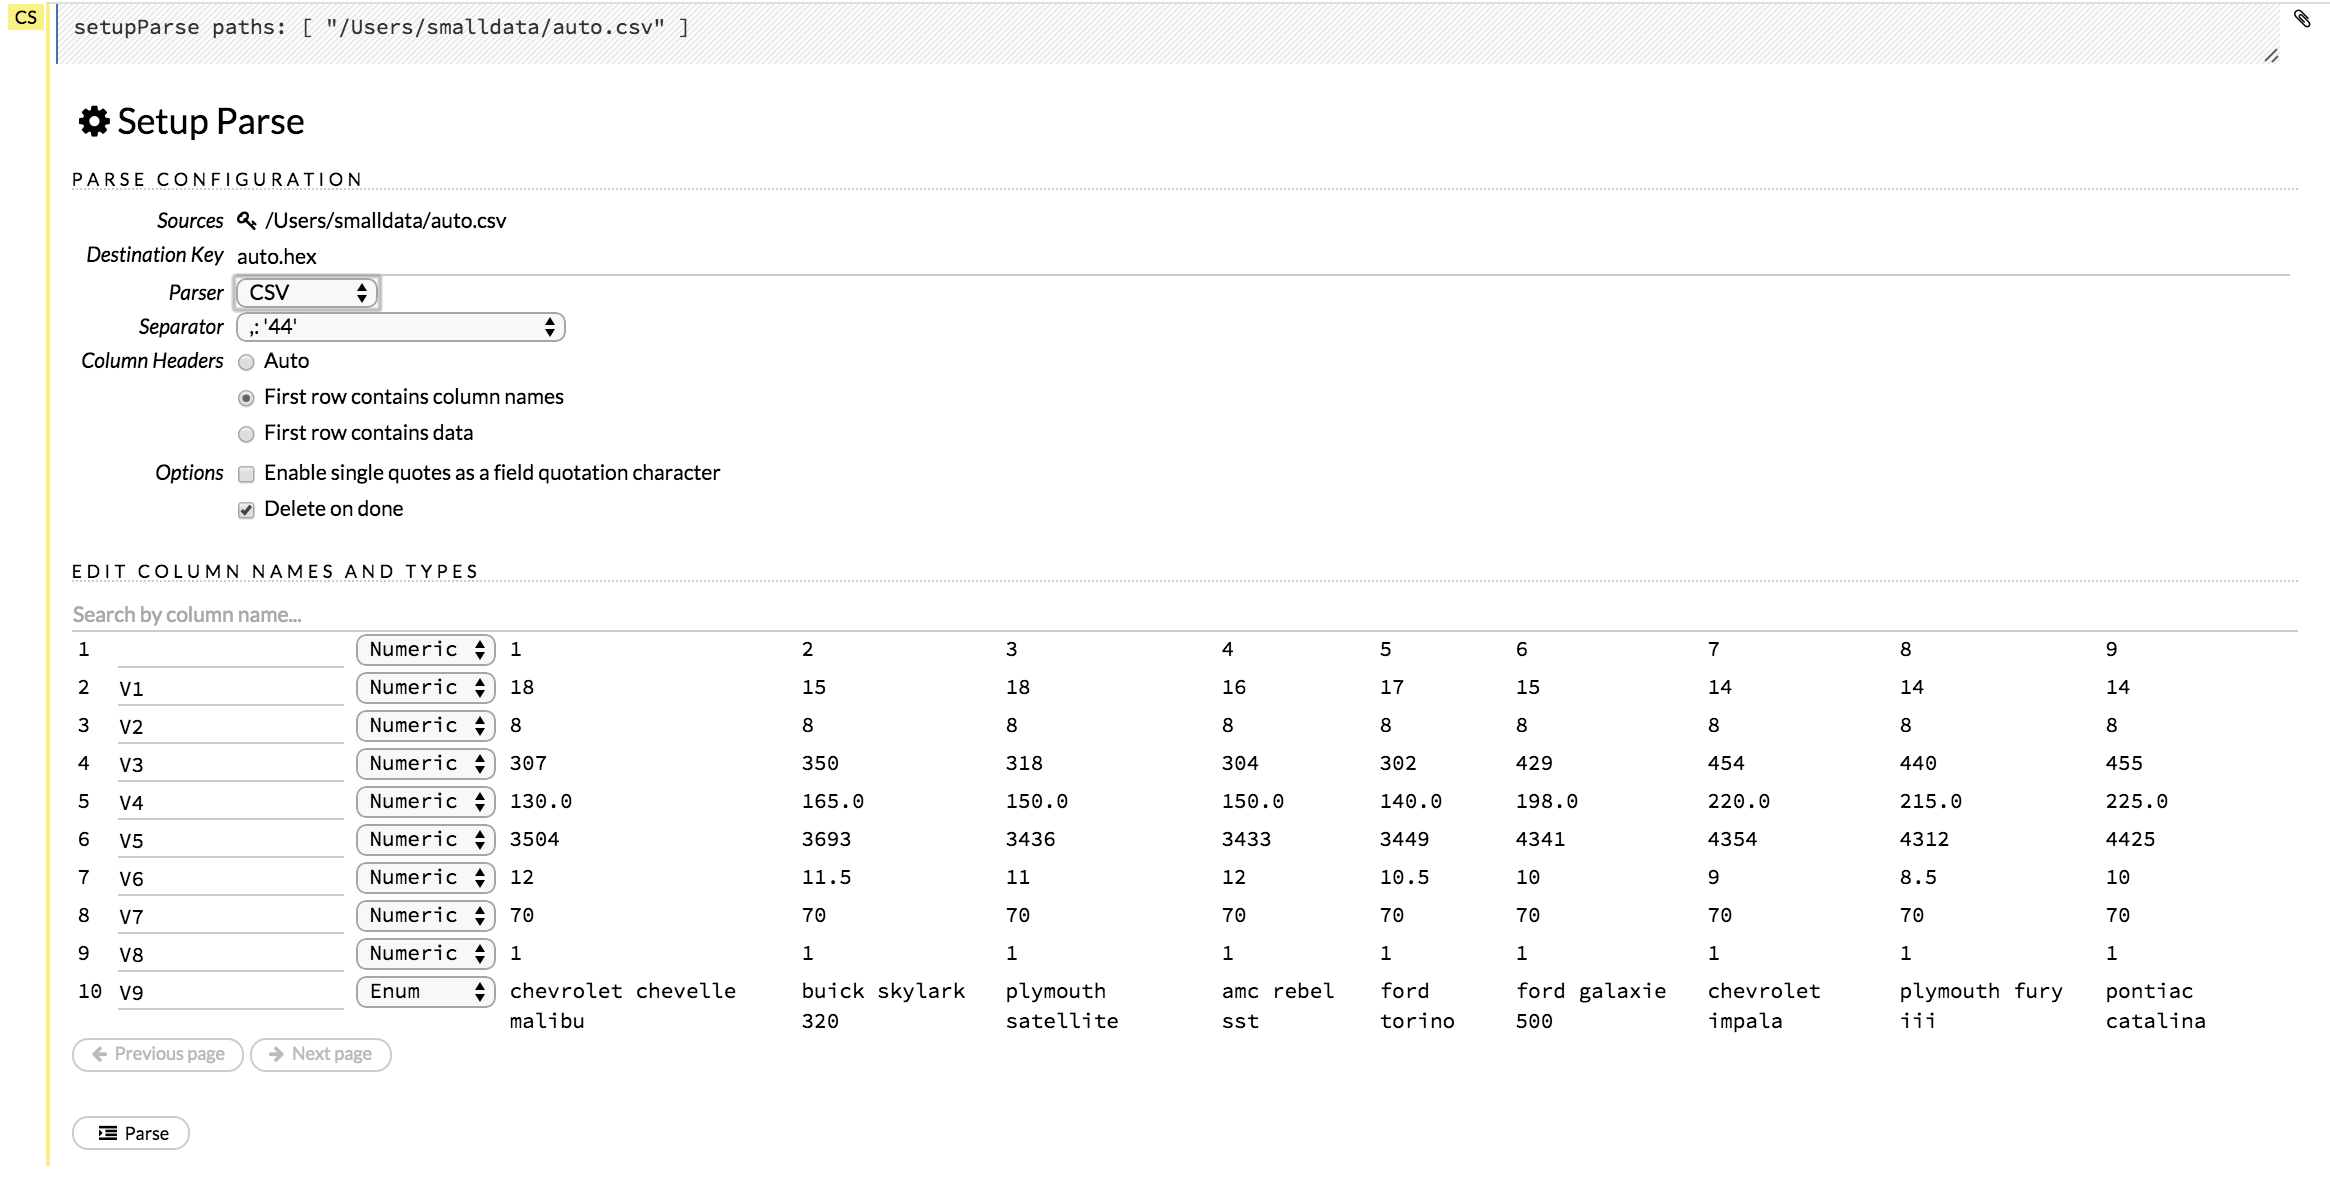Open the Parser dropdown showing CSV
The image size is (2330, 1178).
pyautogui.click(x=306, y=292)
